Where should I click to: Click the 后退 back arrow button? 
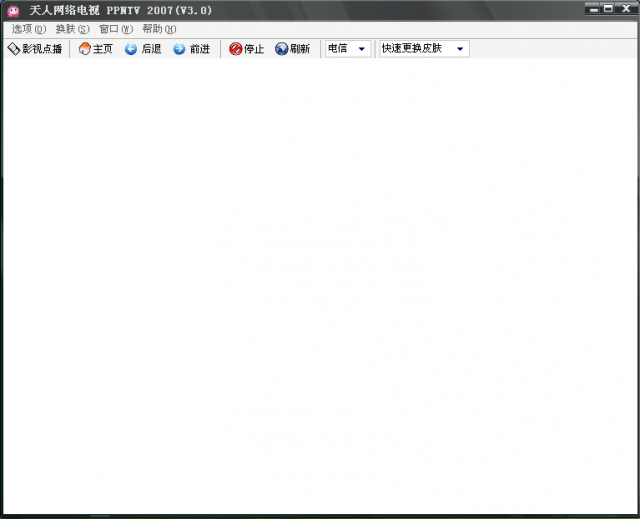coord(142,49)
